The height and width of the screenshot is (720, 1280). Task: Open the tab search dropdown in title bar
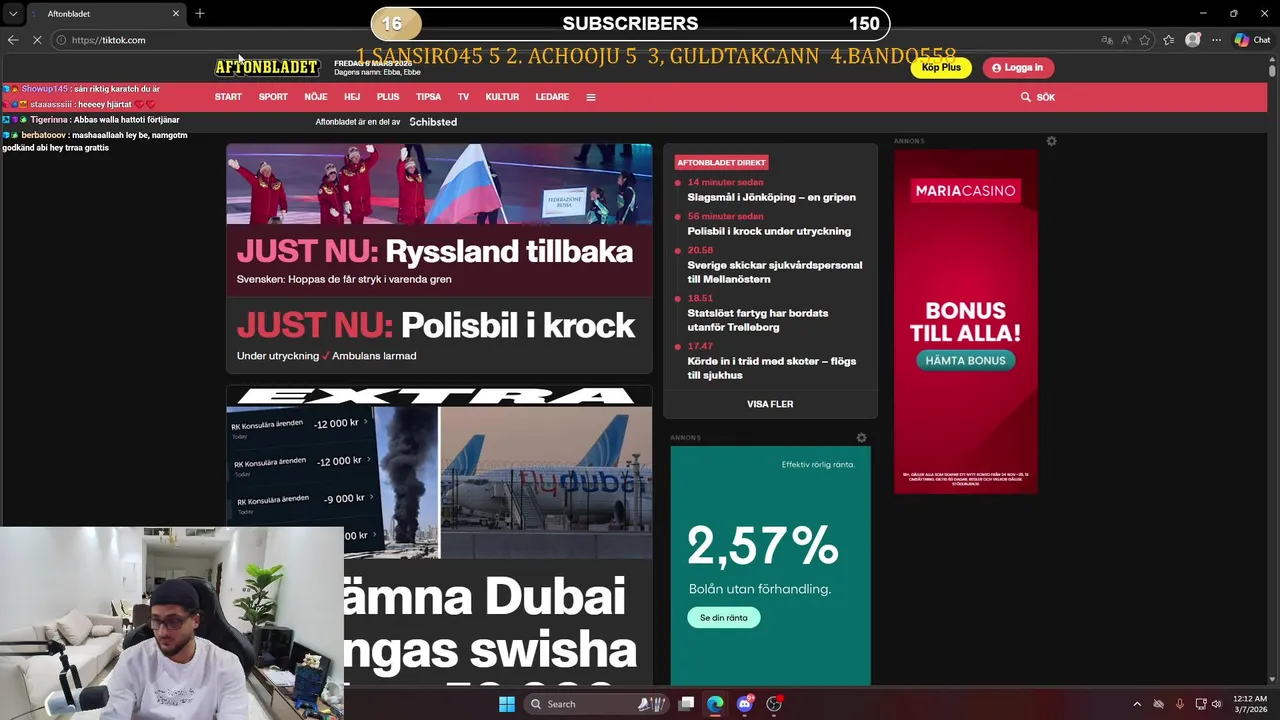pos(12,13)
